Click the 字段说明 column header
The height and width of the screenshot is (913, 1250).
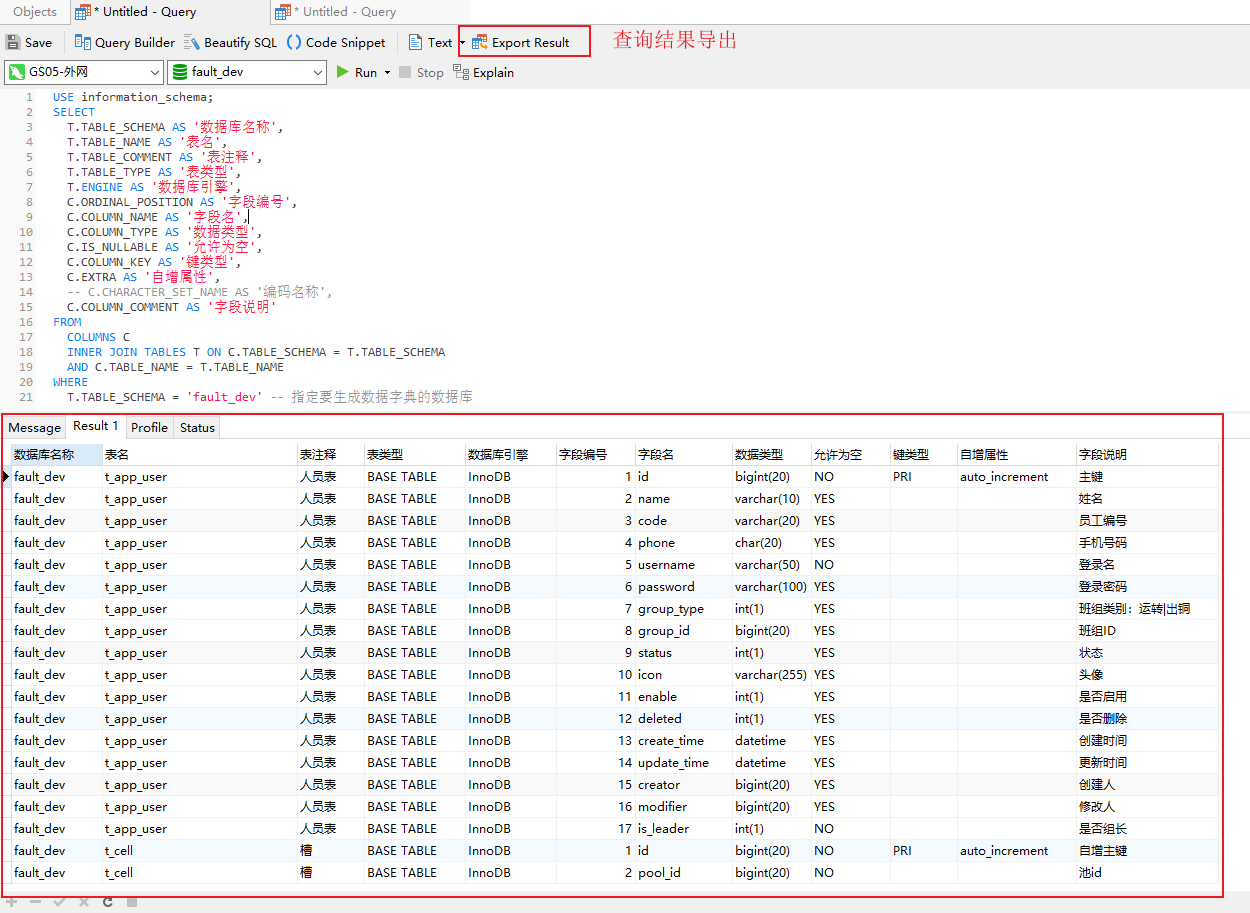1147,454
